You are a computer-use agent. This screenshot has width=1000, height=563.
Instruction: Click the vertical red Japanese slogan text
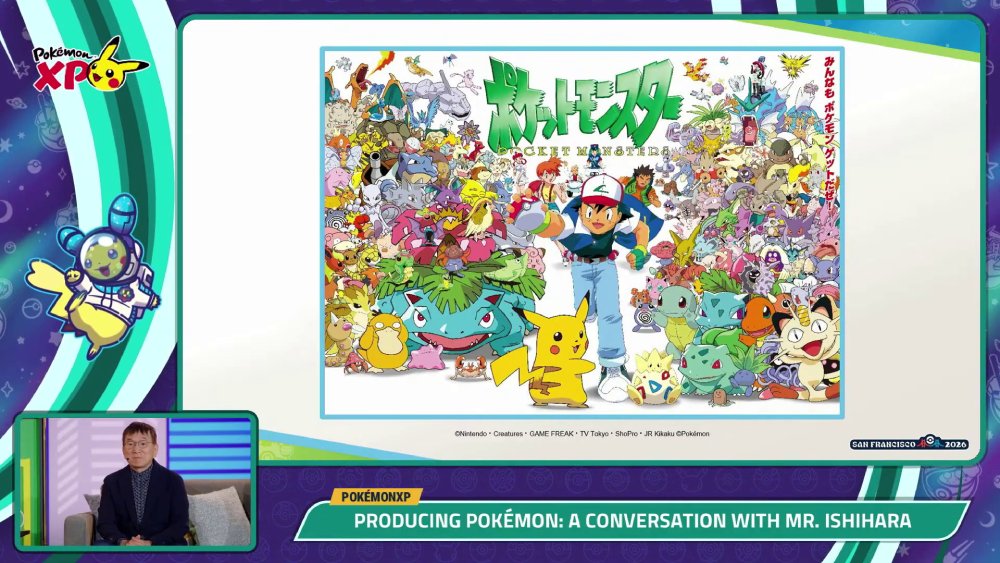(x=828, y=134)
